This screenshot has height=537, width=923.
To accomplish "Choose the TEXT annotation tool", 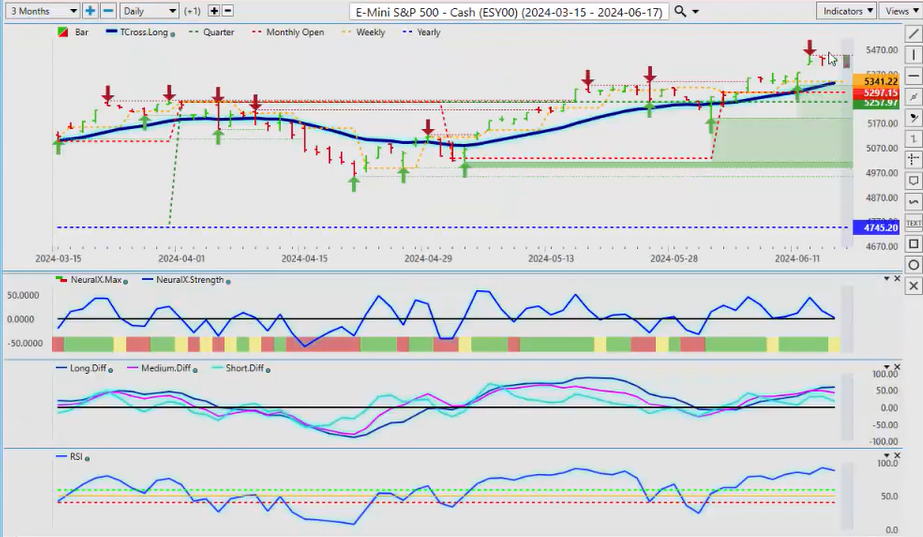I will (913, 222).
